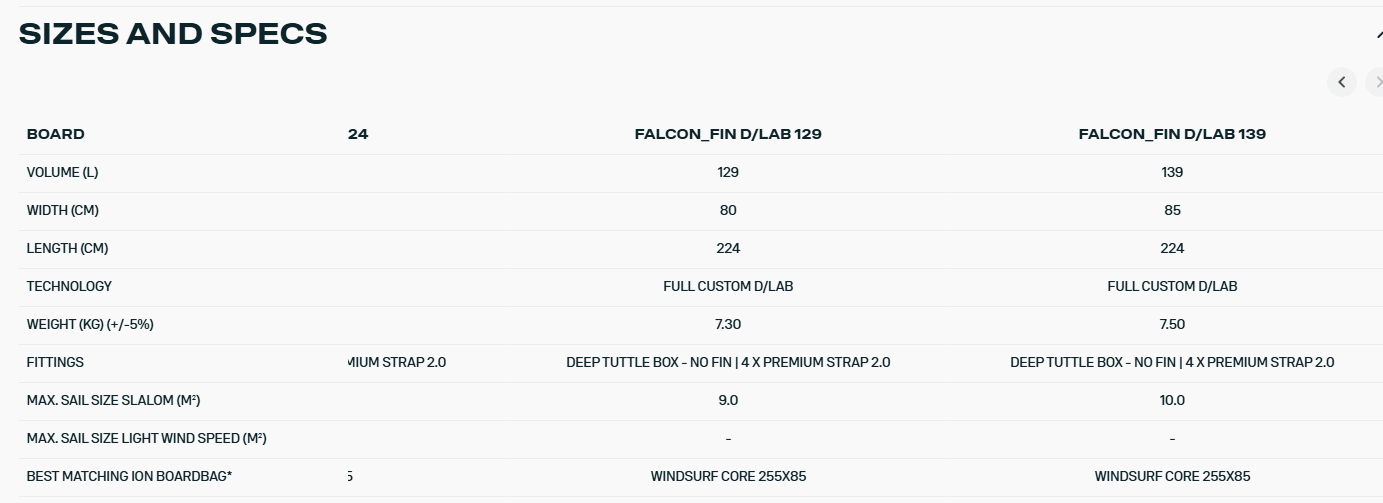Click the TECHNOLOGY row label
The width and height of the screenshot is (1383, 503).
coord(69,286)
